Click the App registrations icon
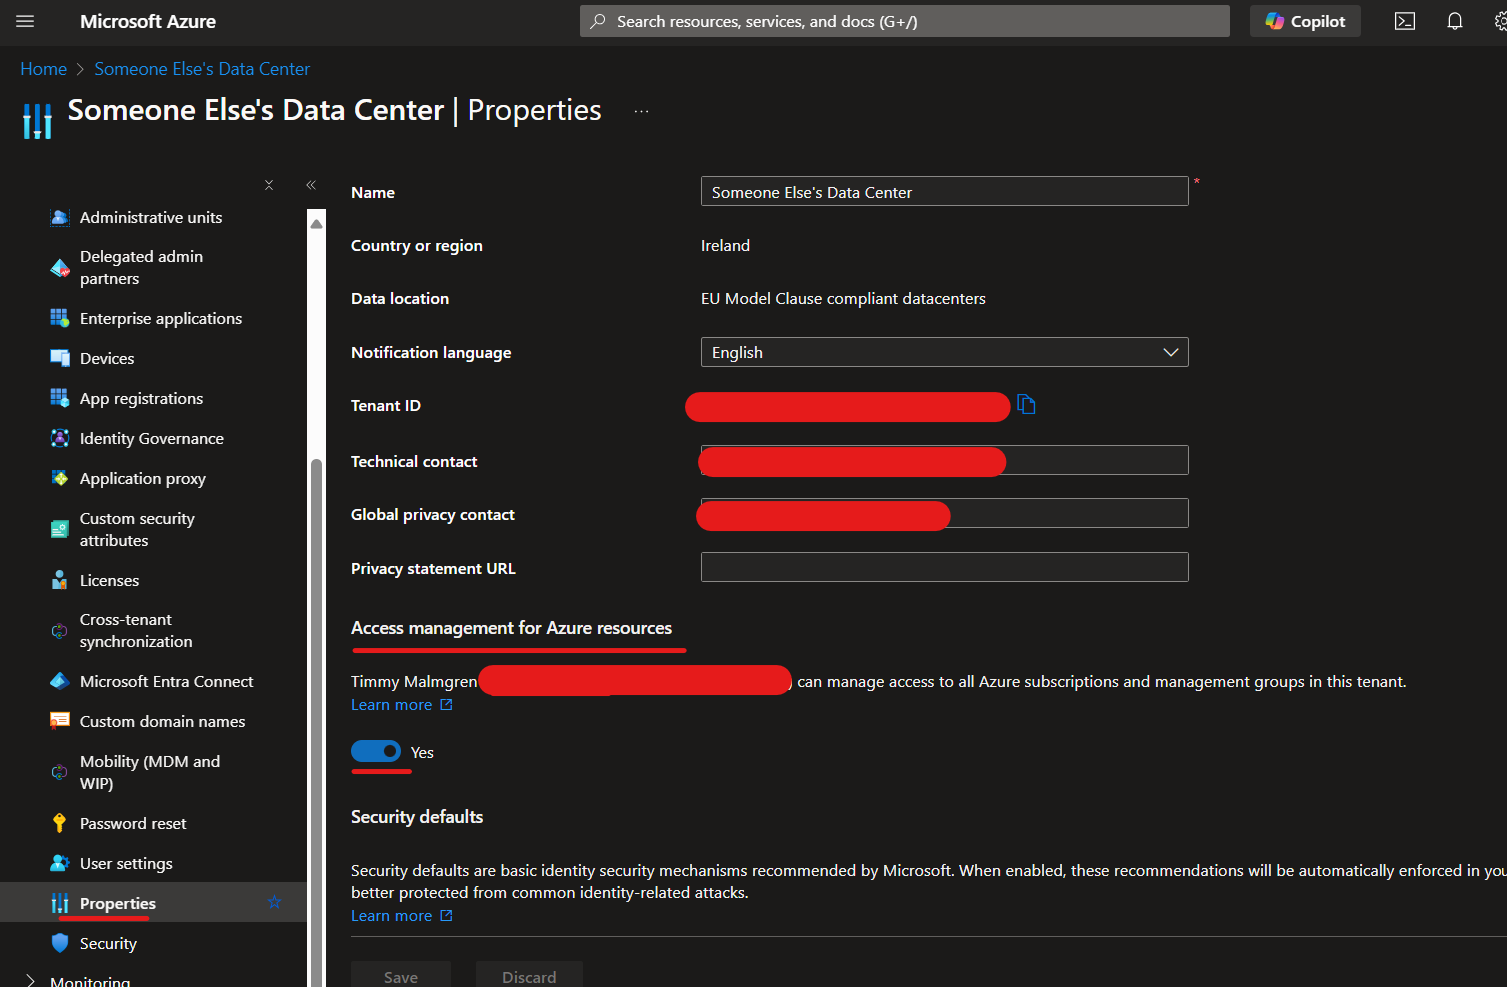Image resolution: width=1507 pixels, height=987 pixels. pyautogui.click(x=60, y=398)
